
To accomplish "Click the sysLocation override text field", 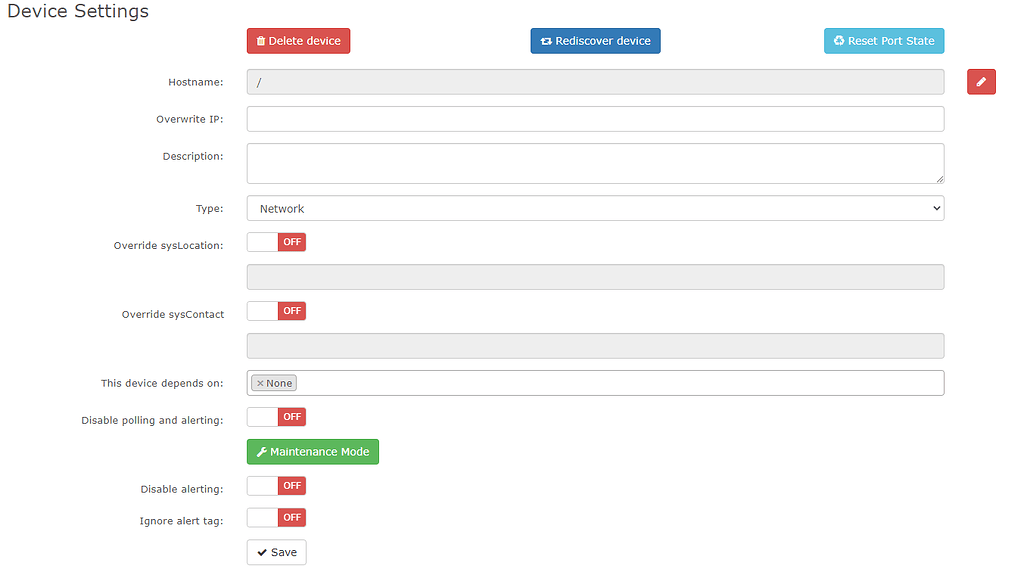I will click(x=595, y=277).
